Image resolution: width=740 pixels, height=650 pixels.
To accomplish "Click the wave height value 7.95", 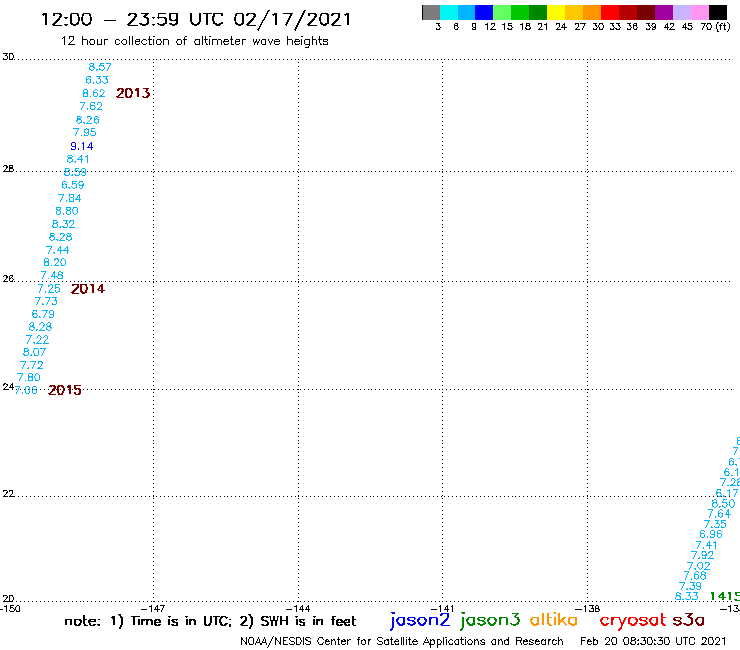I will [84, 132].
